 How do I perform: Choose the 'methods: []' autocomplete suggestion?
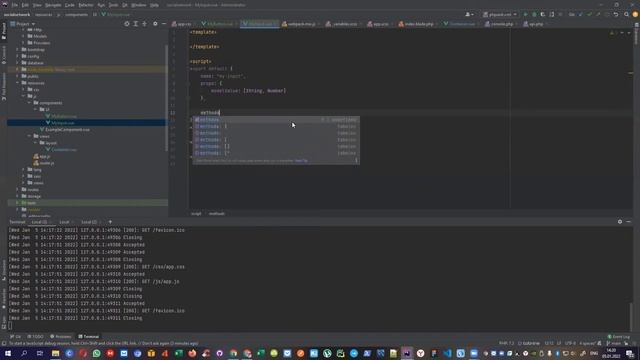tap(276, 147)
